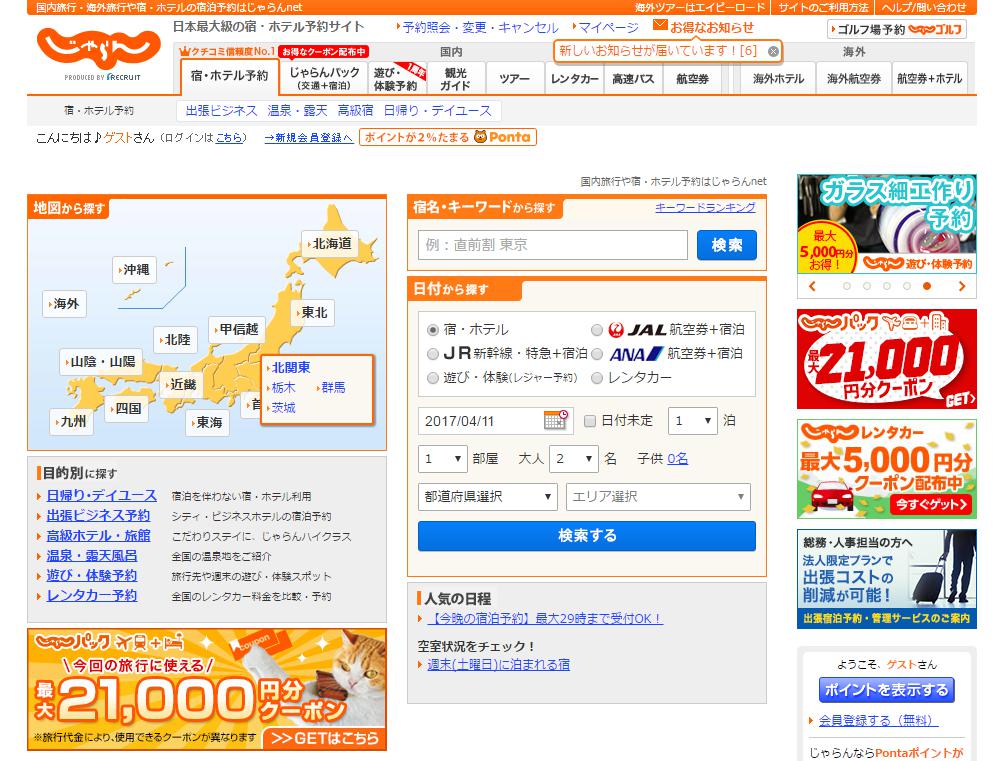Open レンタカー 最大5,000円分 coupon banner
The width and height of the screenshot is (996, 761).
pos(886,469)
